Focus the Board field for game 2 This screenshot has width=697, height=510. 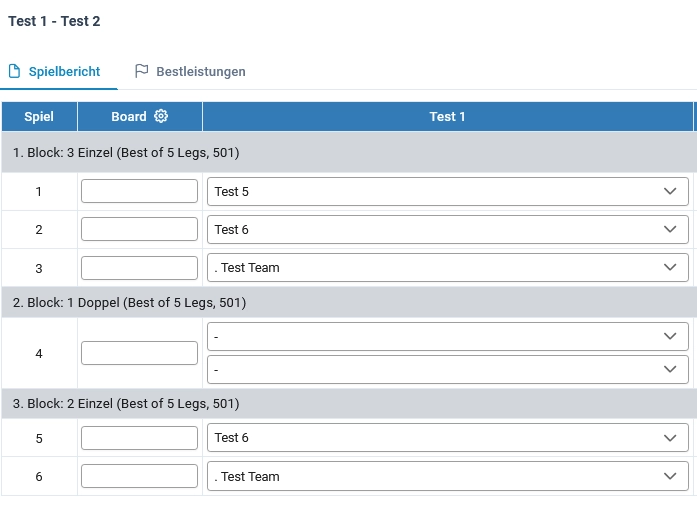pyautogui.click(x=140, y=229)
